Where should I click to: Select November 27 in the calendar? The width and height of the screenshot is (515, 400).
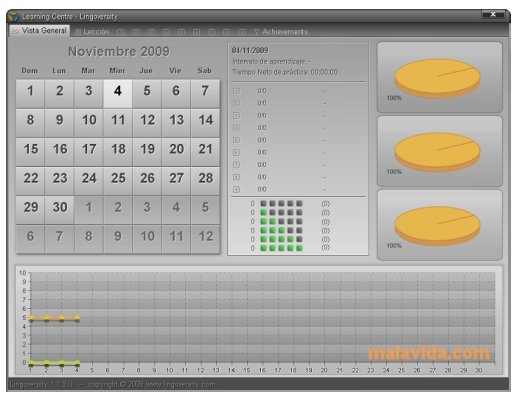click(176, 181)
